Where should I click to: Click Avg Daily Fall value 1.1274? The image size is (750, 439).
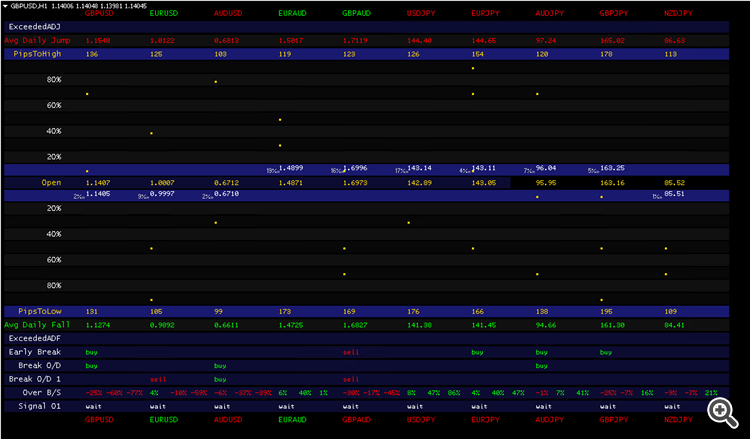tap(98, 325)
